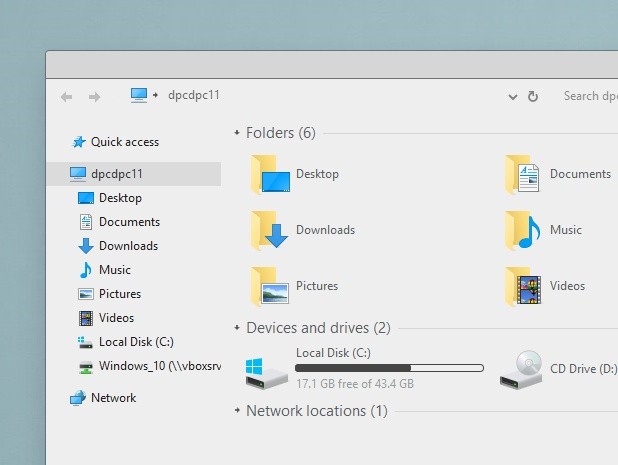This screenshot has height=465, width=618.
Task: Click the Network locations (1) header
Action: pyautogui.click(x=317, y=411)
